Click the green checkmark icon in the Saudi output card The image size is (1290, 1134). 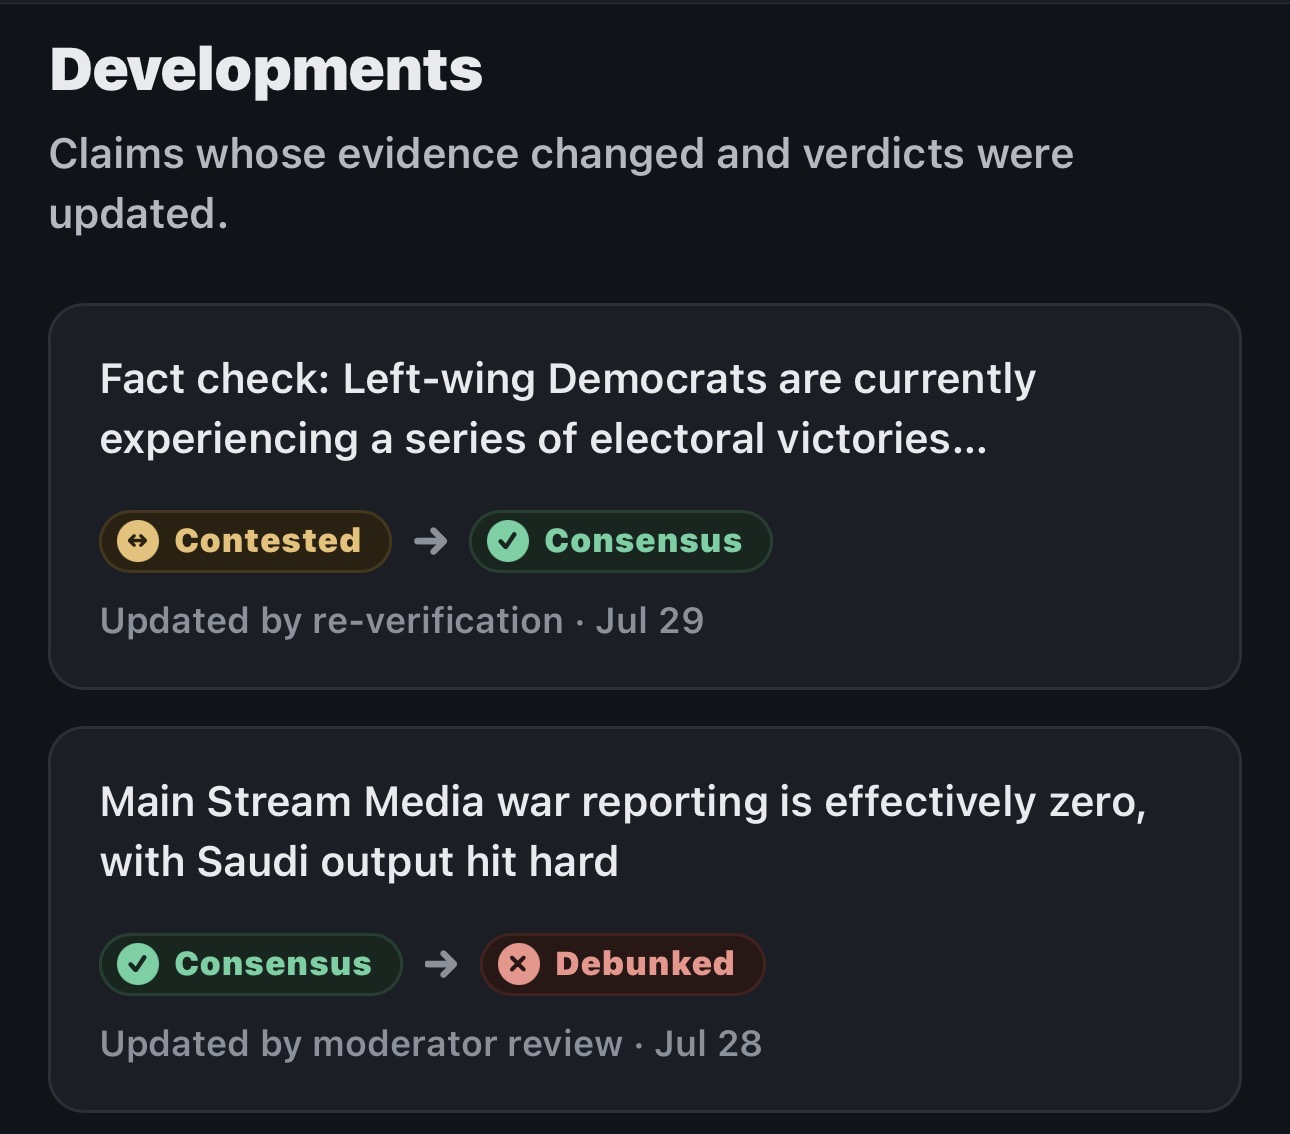pyautogui.click(x=138, y=964)
